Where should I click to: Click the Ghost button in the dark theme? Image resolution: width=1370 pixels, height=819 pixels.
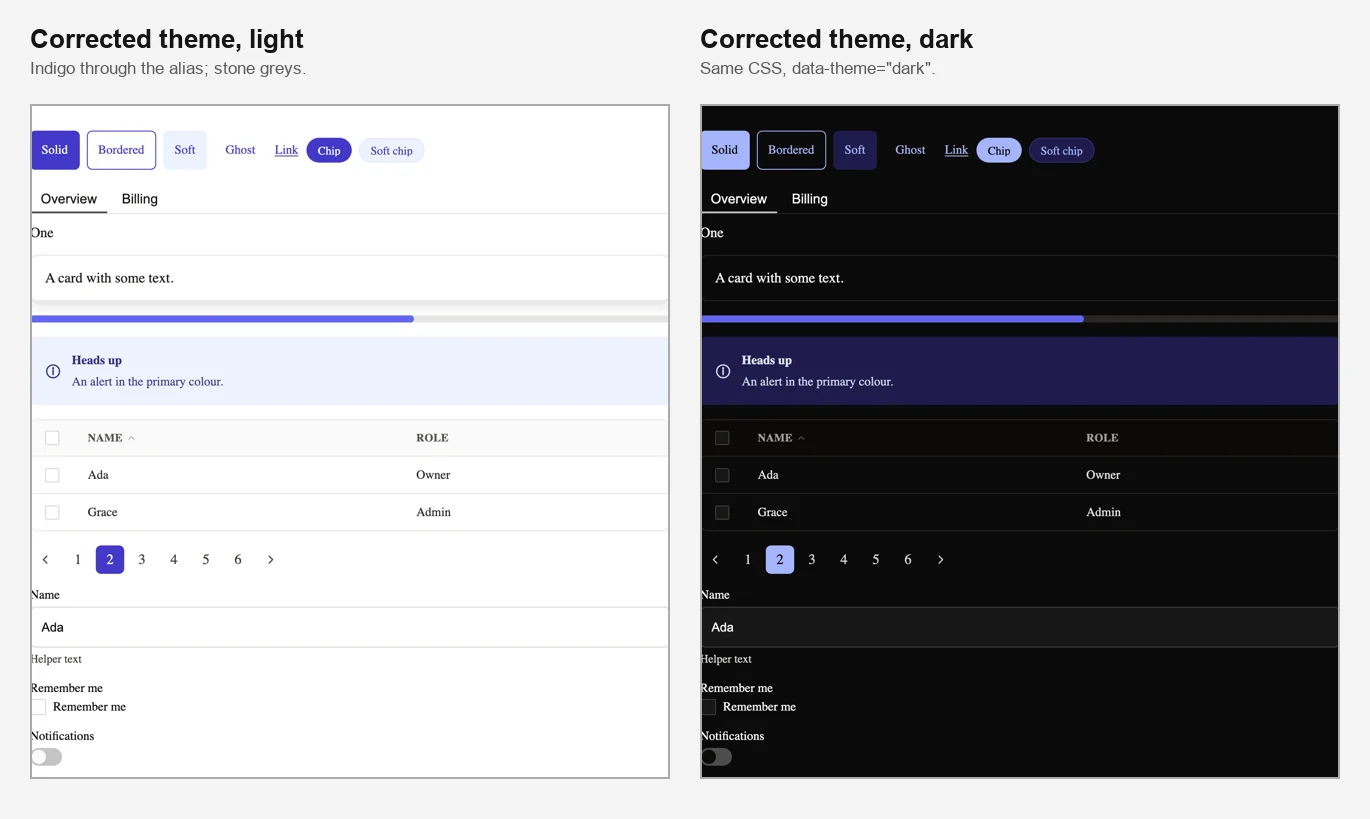910,150
